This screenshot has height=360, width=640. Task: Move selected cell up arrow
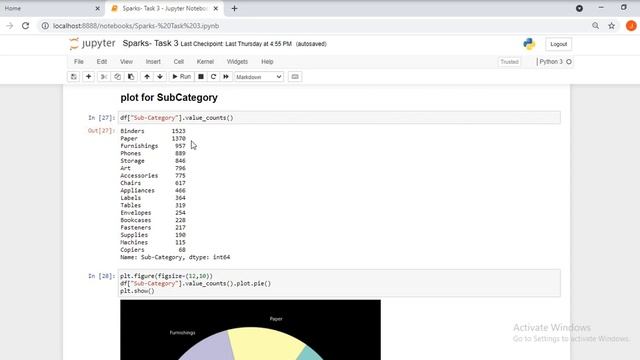coord(147,77)
